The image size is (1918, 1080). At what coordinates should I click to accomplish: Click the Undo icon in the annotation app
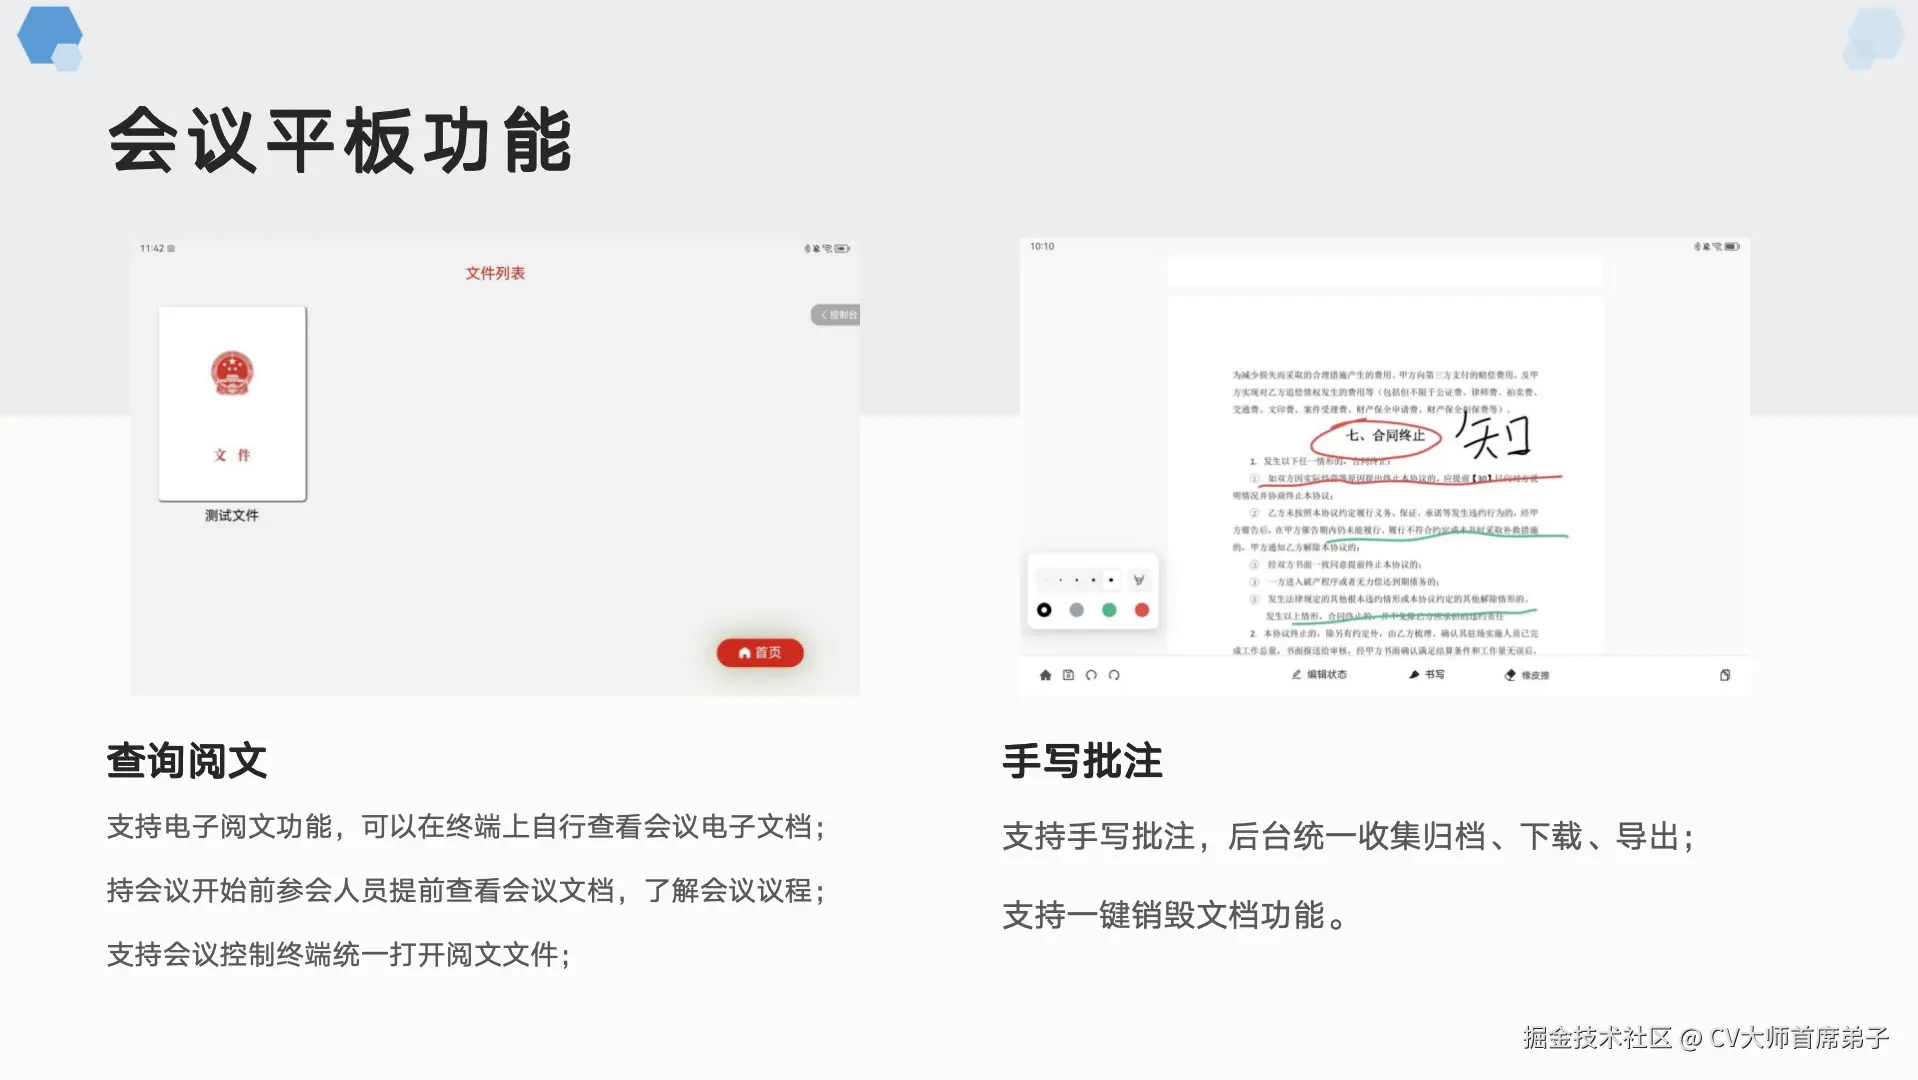pyautogui.click(x=1092, y=675)
